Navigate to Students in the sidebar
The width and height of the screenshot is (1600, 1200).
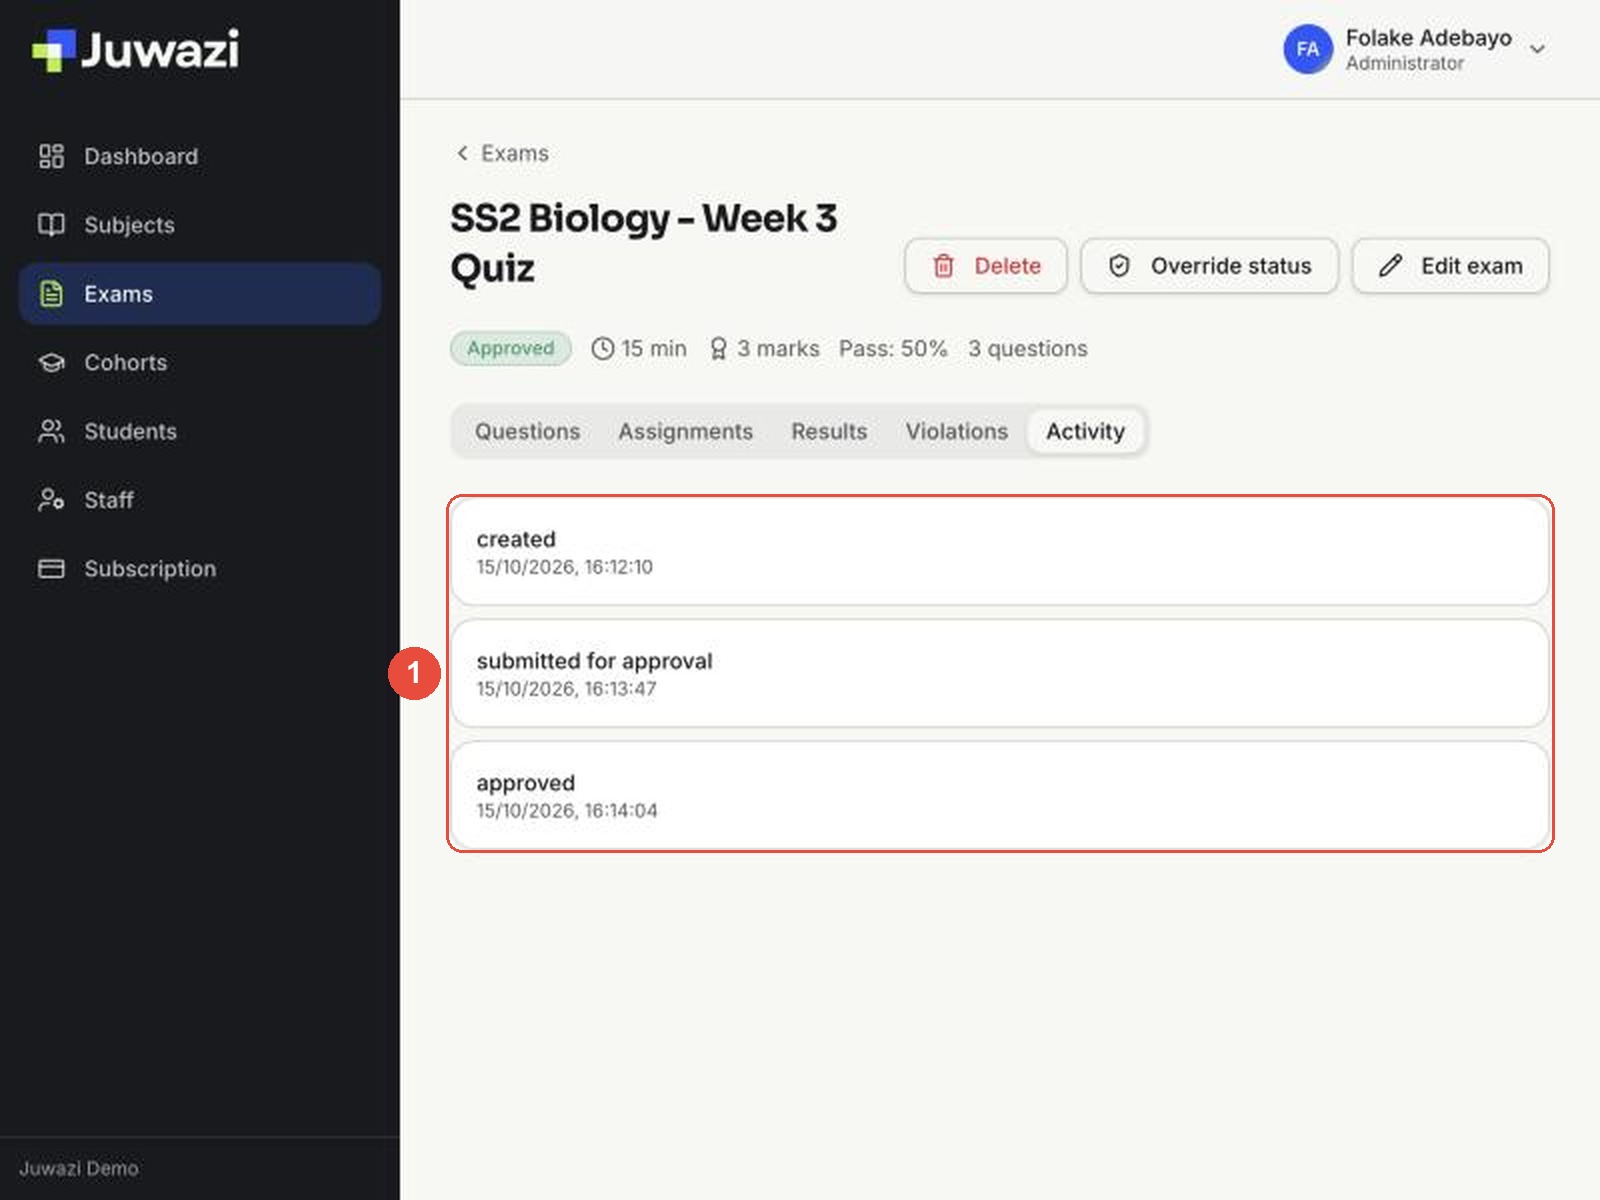click(200, 431)
